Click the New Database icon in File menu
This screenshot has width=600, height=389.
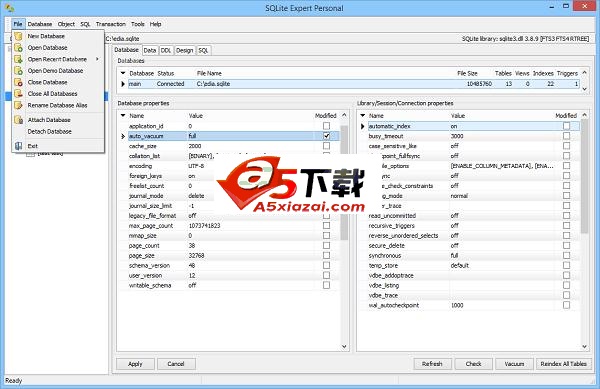(x=18, y=36)
